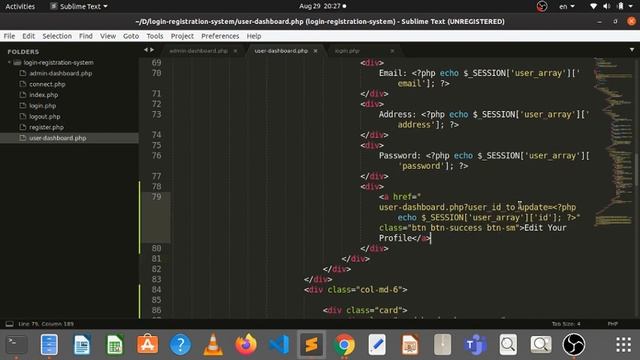Open the Find menu
The height and width of the screenshot is (360, 640).
pos(86,36)
